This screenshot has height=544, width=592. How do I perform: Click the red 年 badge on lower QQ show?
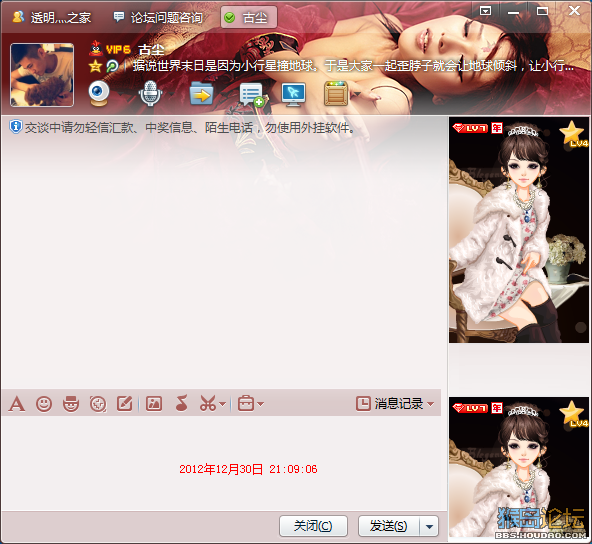pos(497,408)
